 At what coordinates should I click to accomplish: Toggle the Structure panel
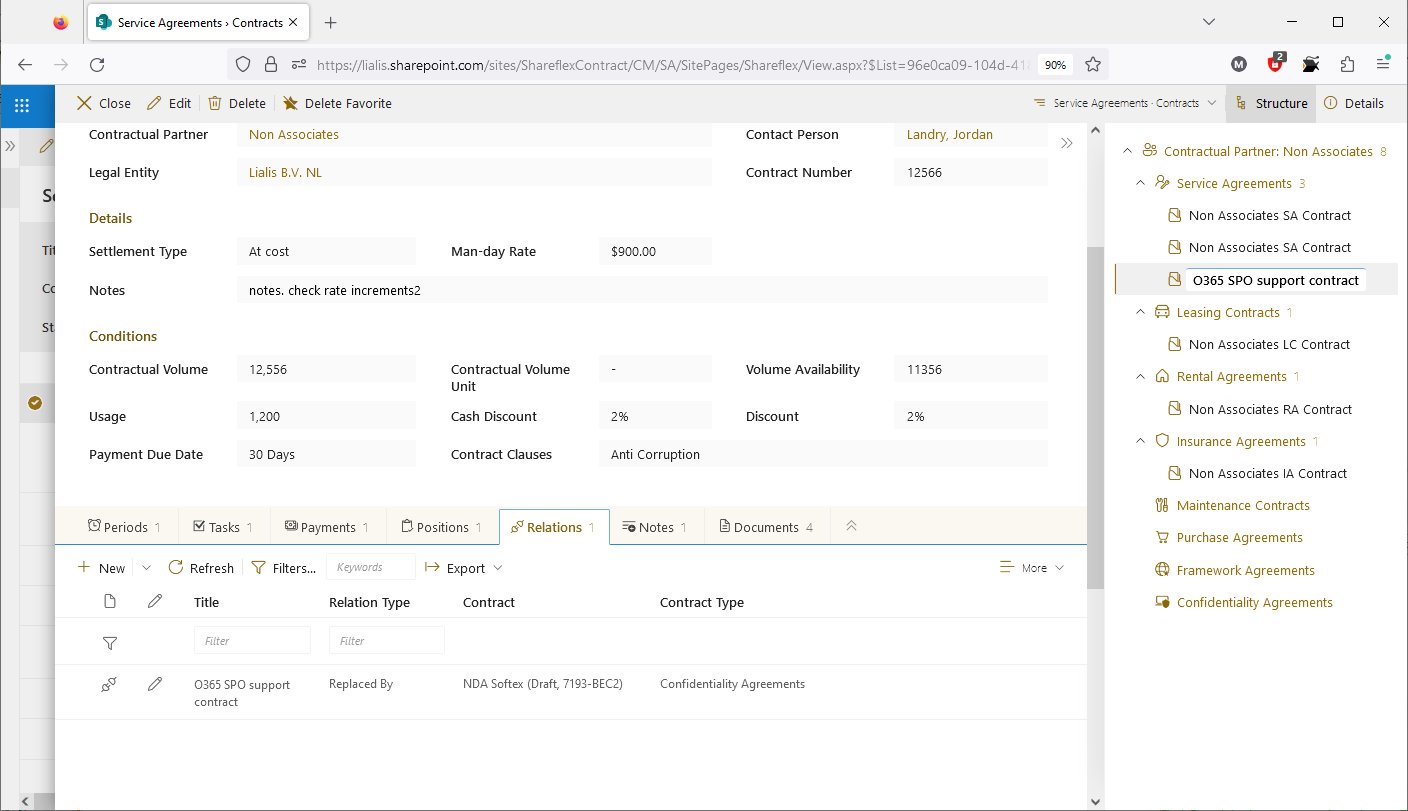[x=1271, y=103]
